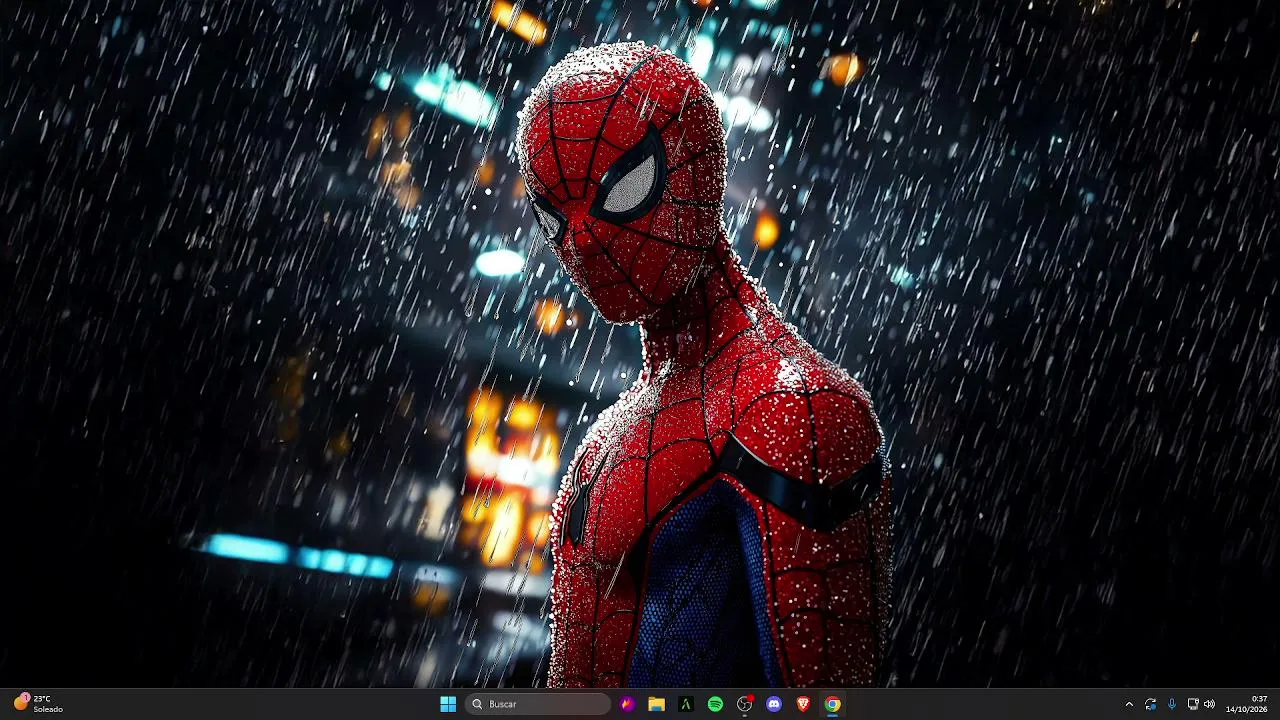
Task: Open File Explorer from the taskbar
Action: point(656,704)
